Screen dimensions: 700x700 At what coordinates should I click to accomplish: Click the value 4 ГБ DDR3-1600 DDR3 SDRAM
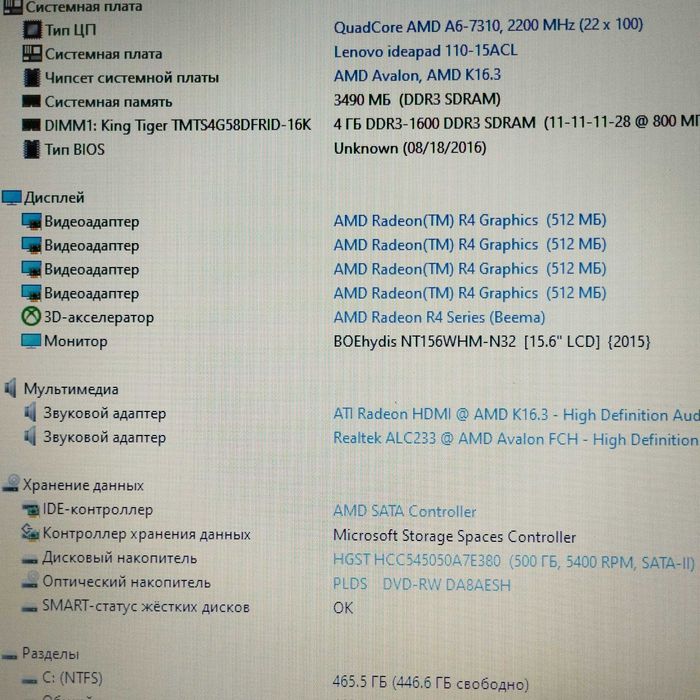pos(517,122)
